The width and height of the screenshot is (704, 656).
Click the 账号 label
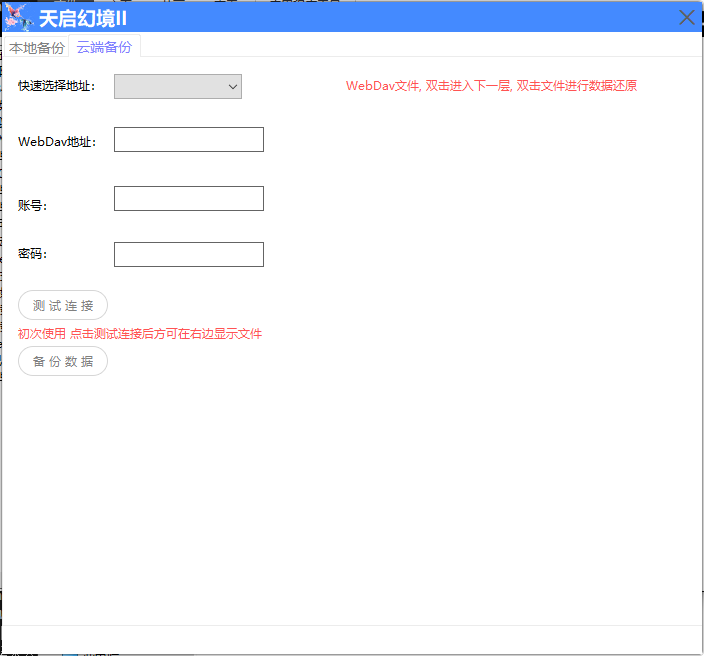[32, 206]
